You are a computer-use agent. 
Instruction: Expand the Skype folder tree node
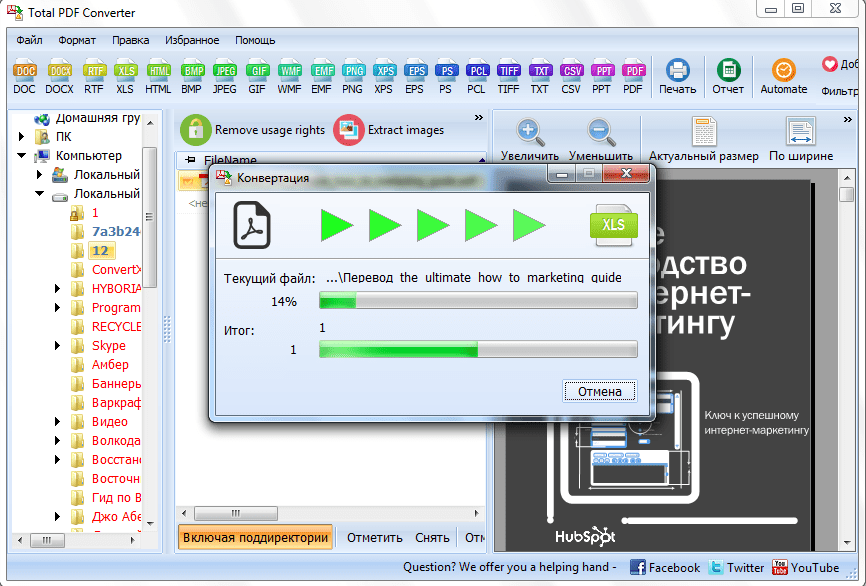click(x=58, y=346)
